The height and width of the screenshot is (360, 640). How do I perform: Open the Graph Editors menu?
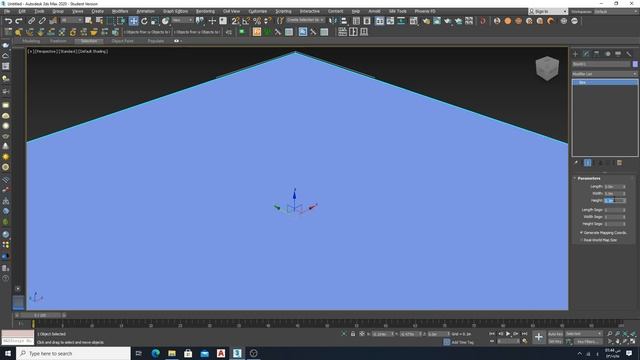click(x=175, y=11)
